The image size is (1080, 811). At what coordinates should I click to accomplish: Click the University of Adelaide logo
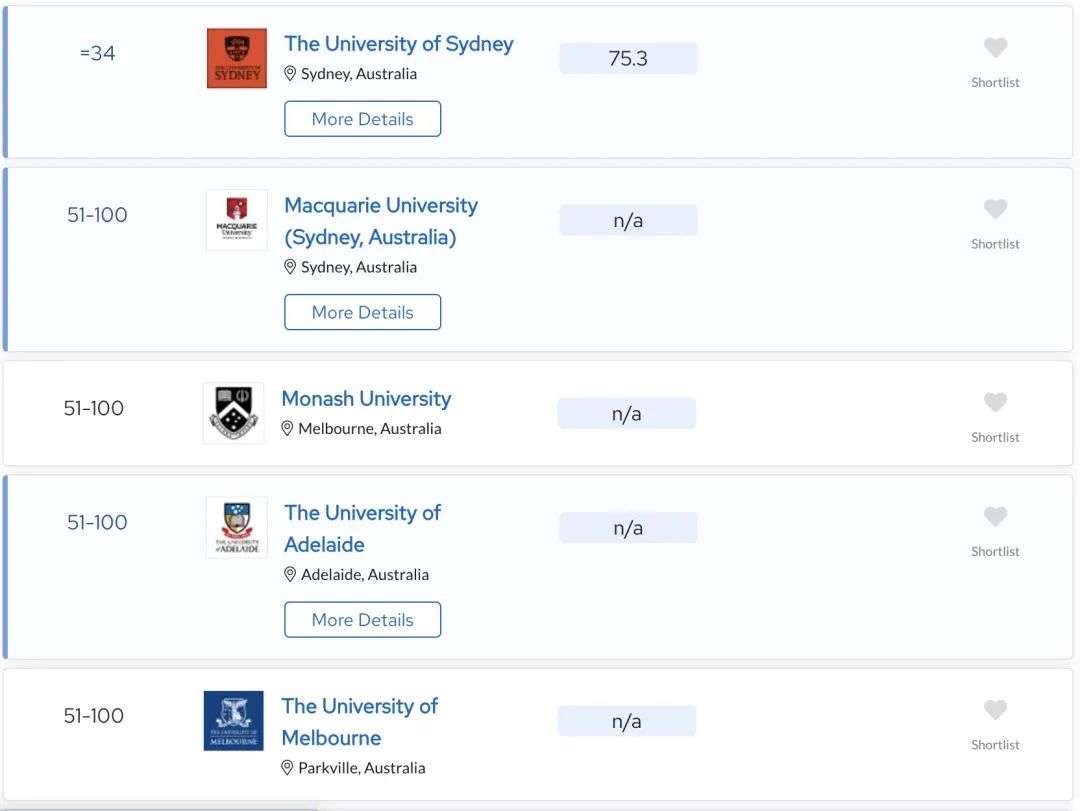[x=237, y=527]
